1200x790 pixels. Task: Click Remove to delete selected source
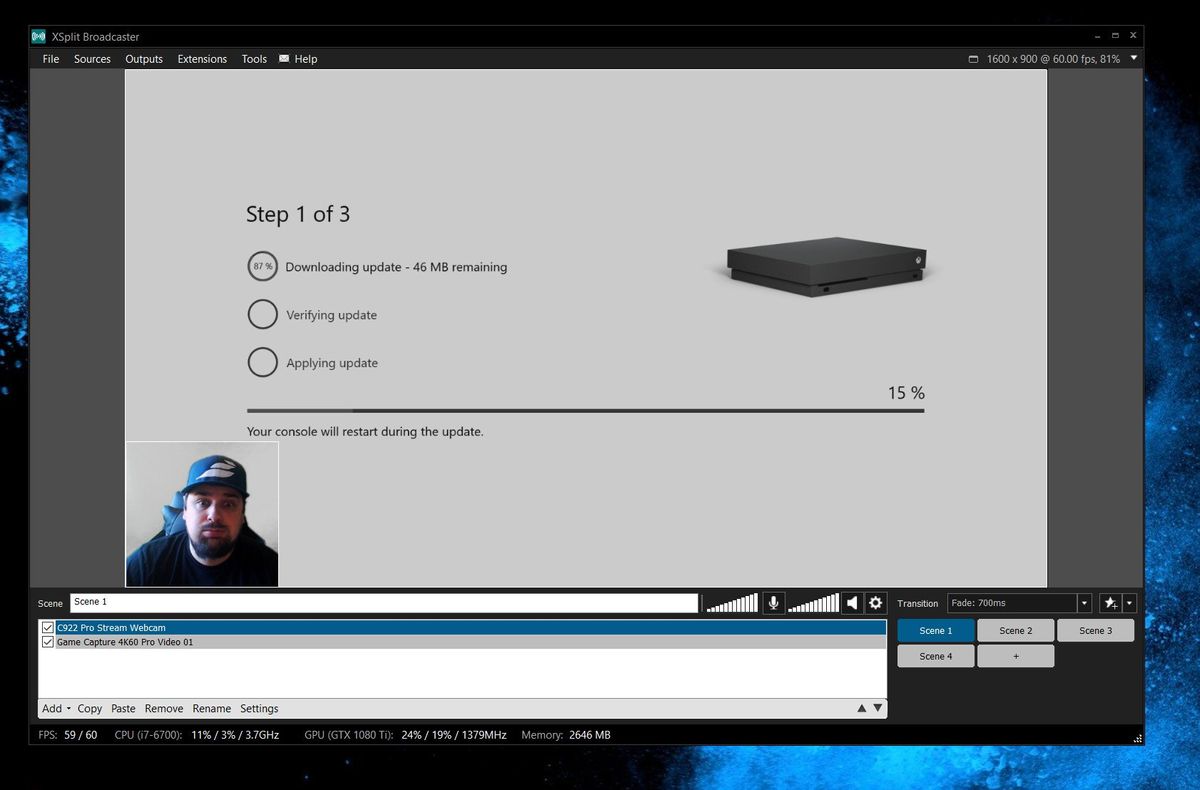pyautogui.click(x=163, y=708)
